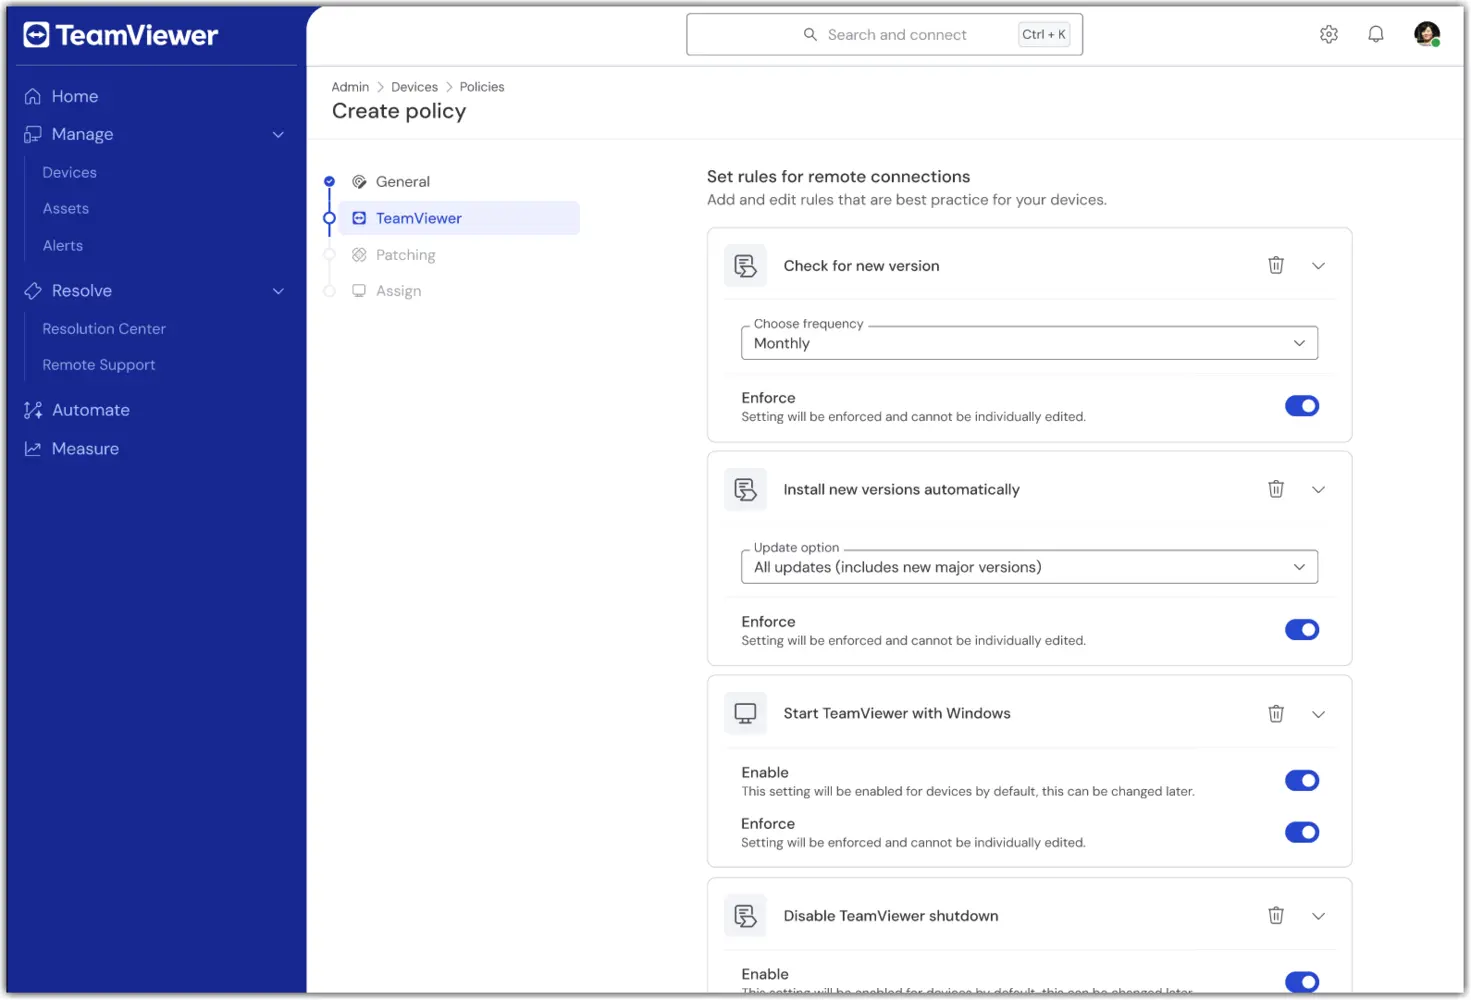Click the Set rules for remote connections heading
The width and height of the screenshot is (1471, 1000).
coord(838,177)
